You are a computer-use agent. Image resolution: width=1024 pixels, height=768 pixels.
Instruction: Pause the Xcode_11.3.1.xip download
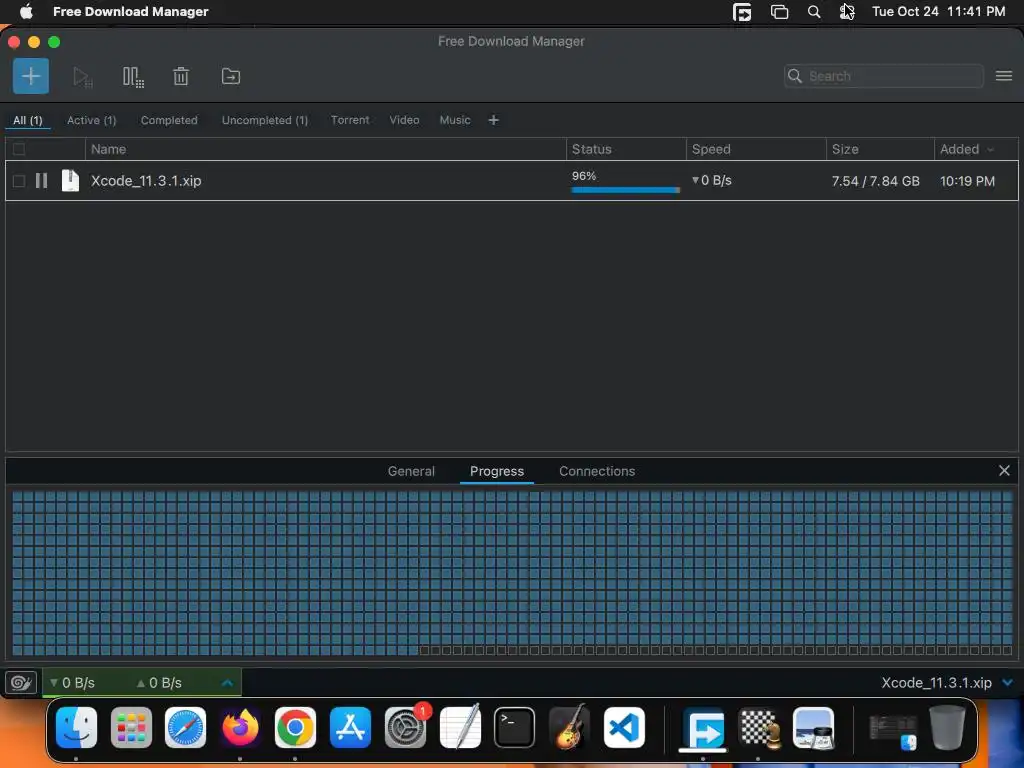click(41, 181)
